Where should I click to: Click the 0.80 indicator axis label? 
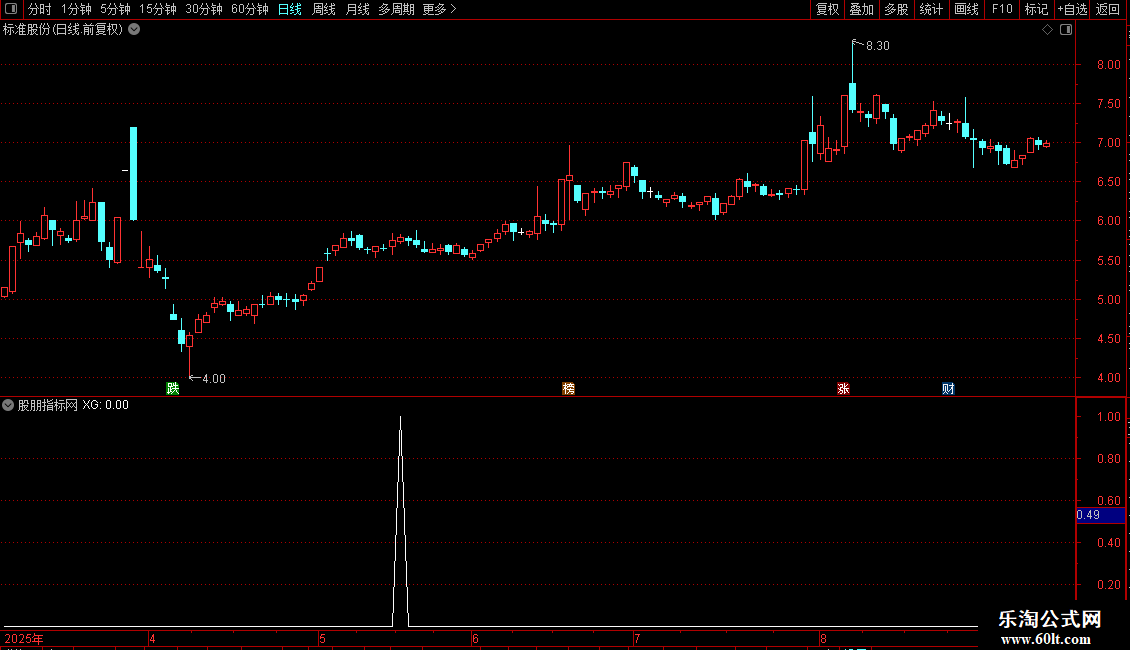pyautogui.click(x=1108, y=458)
